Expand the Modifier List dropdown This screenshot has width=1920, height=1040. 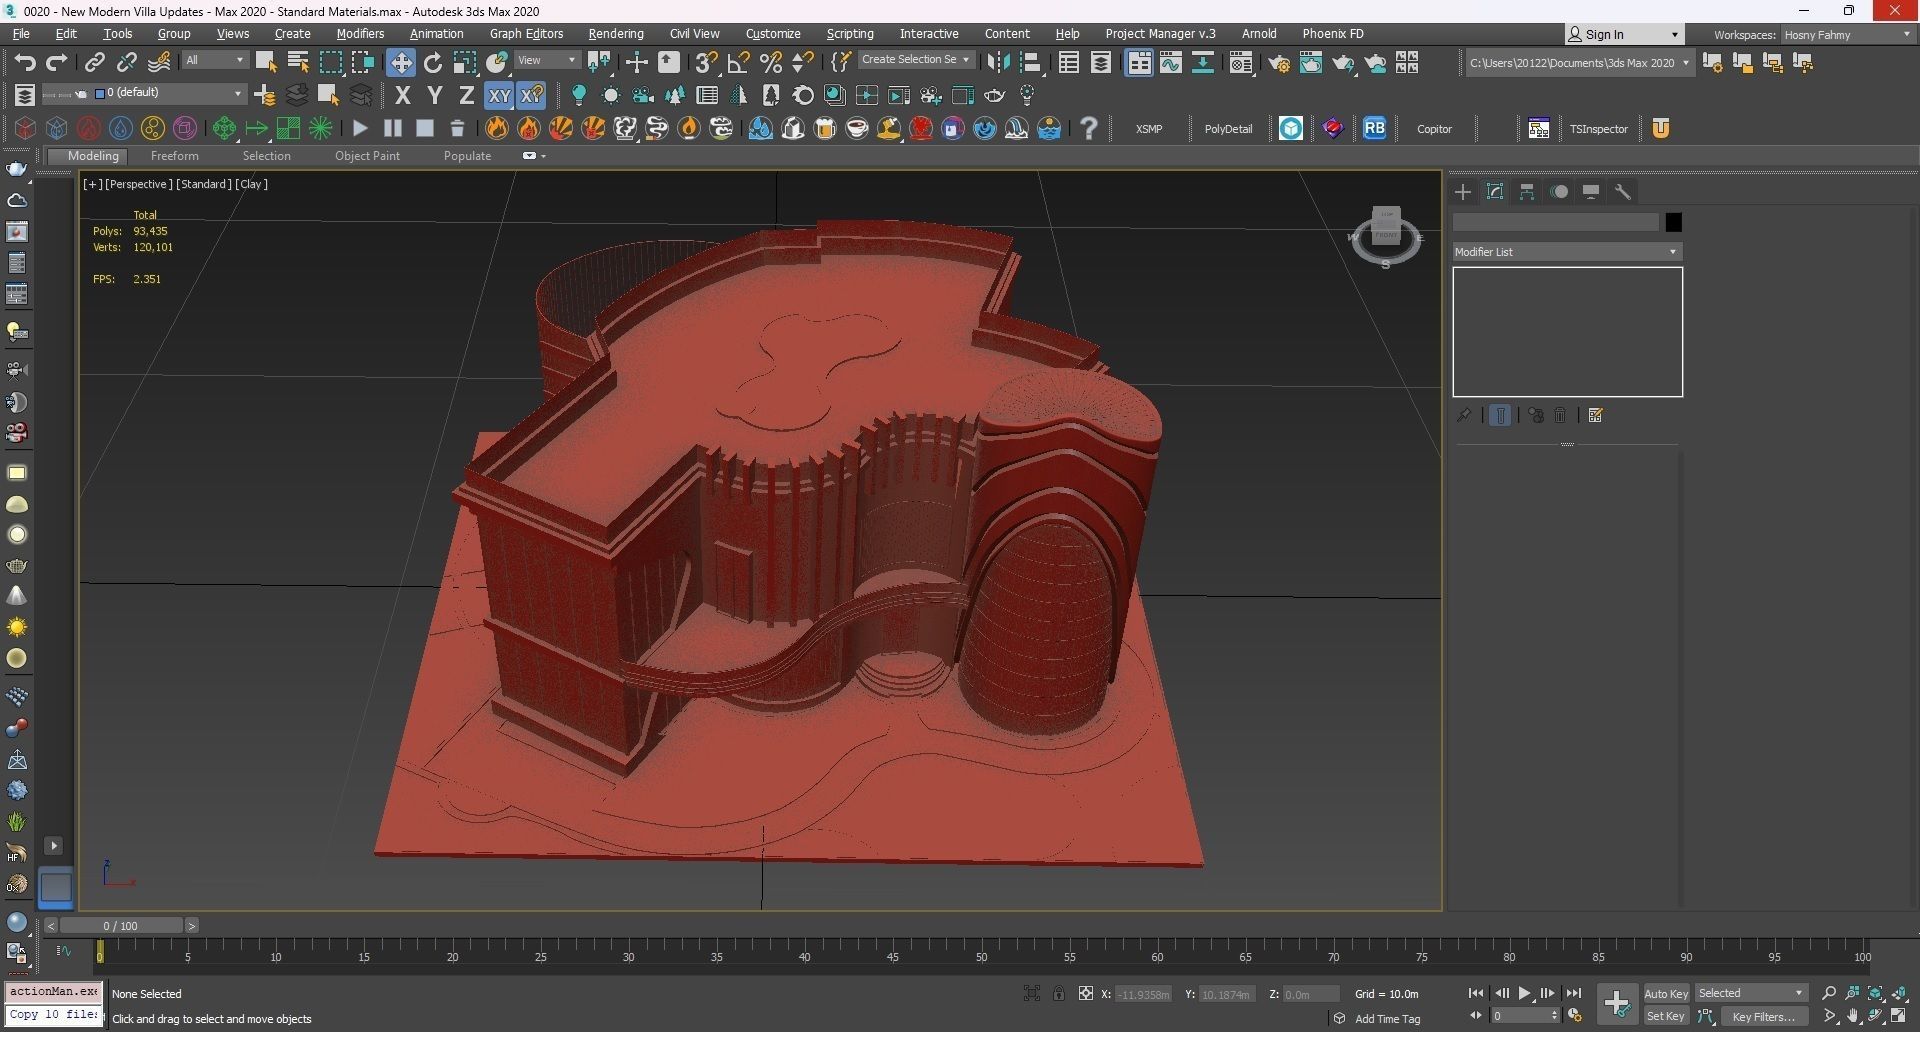[1566, 252]
